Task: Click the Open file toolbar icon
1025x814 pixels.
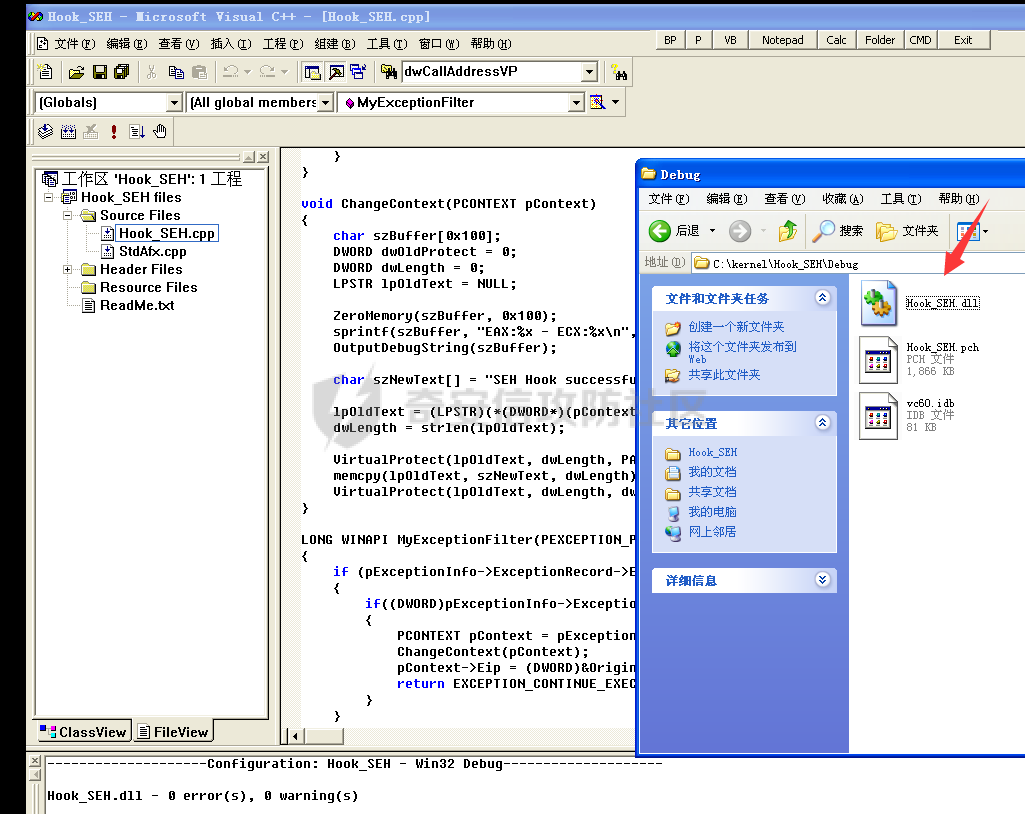Action: tap(76, 72)
